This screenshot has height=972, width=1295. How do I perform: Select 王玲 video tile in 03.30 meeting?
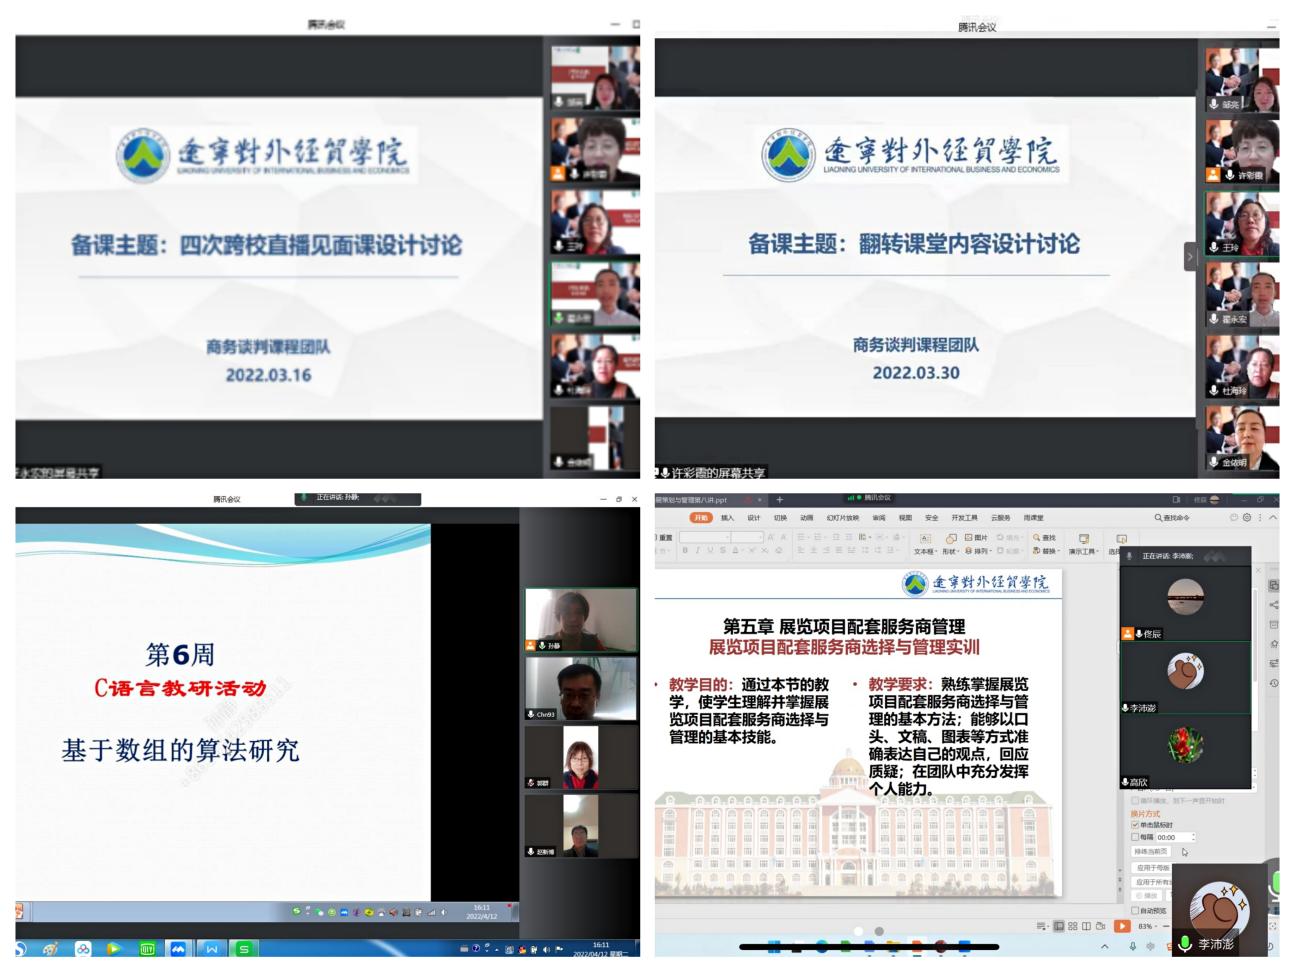[x=1242, y=223]
